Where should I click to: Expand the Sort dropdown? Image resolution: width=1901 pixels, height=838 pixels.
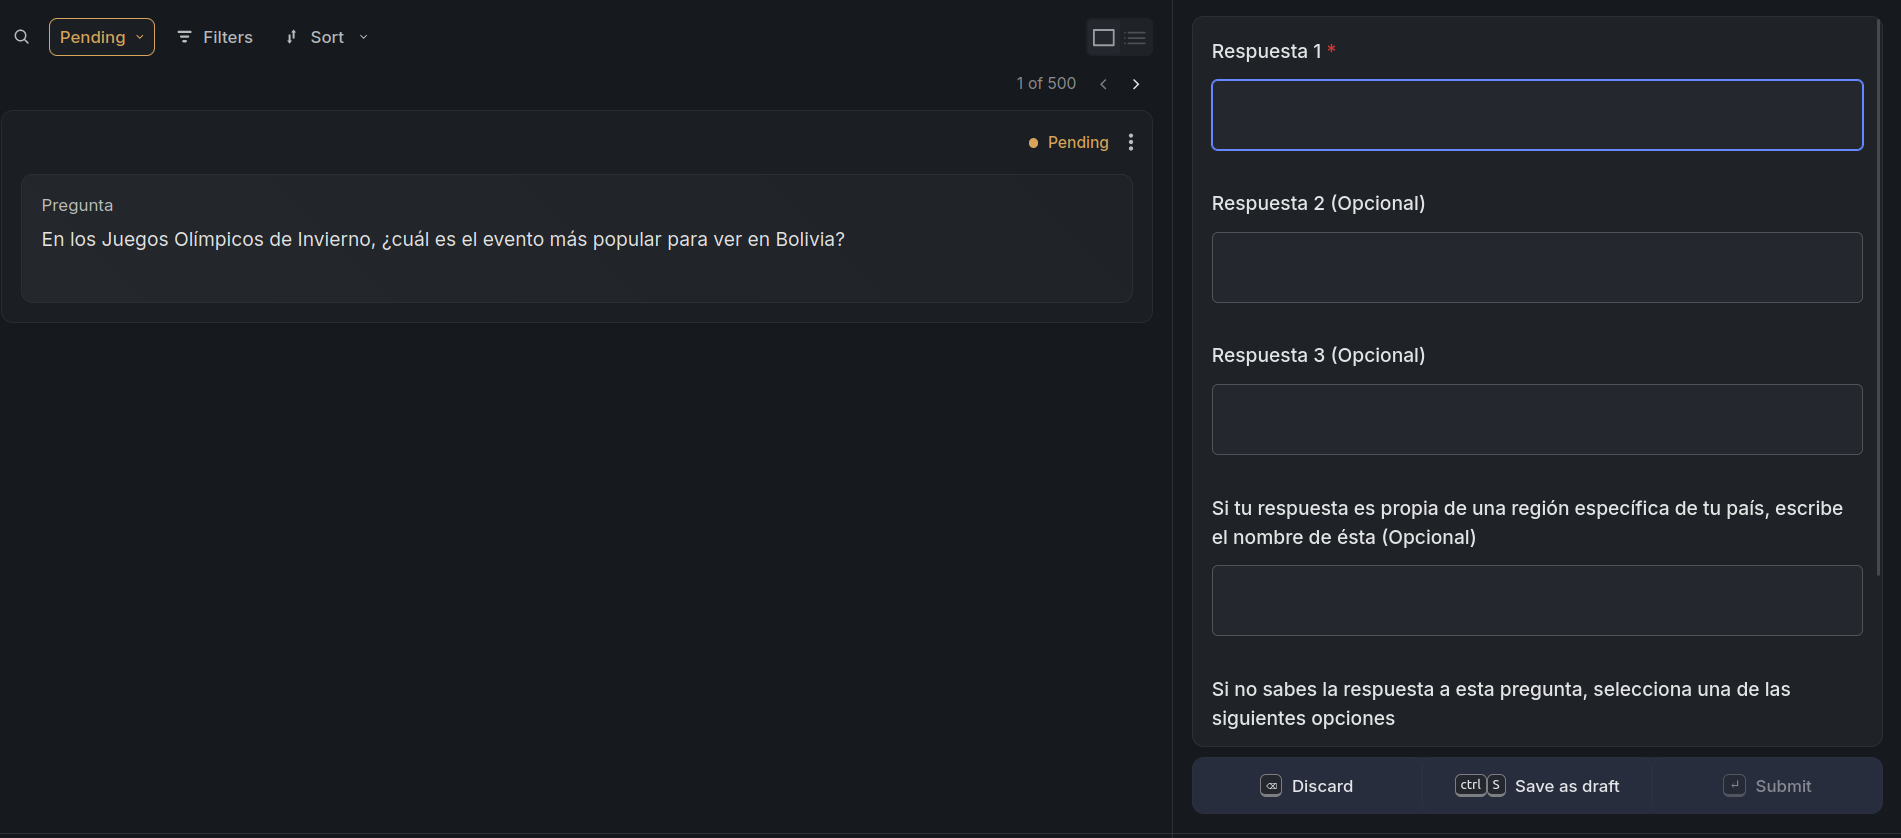tap(327, 37)
